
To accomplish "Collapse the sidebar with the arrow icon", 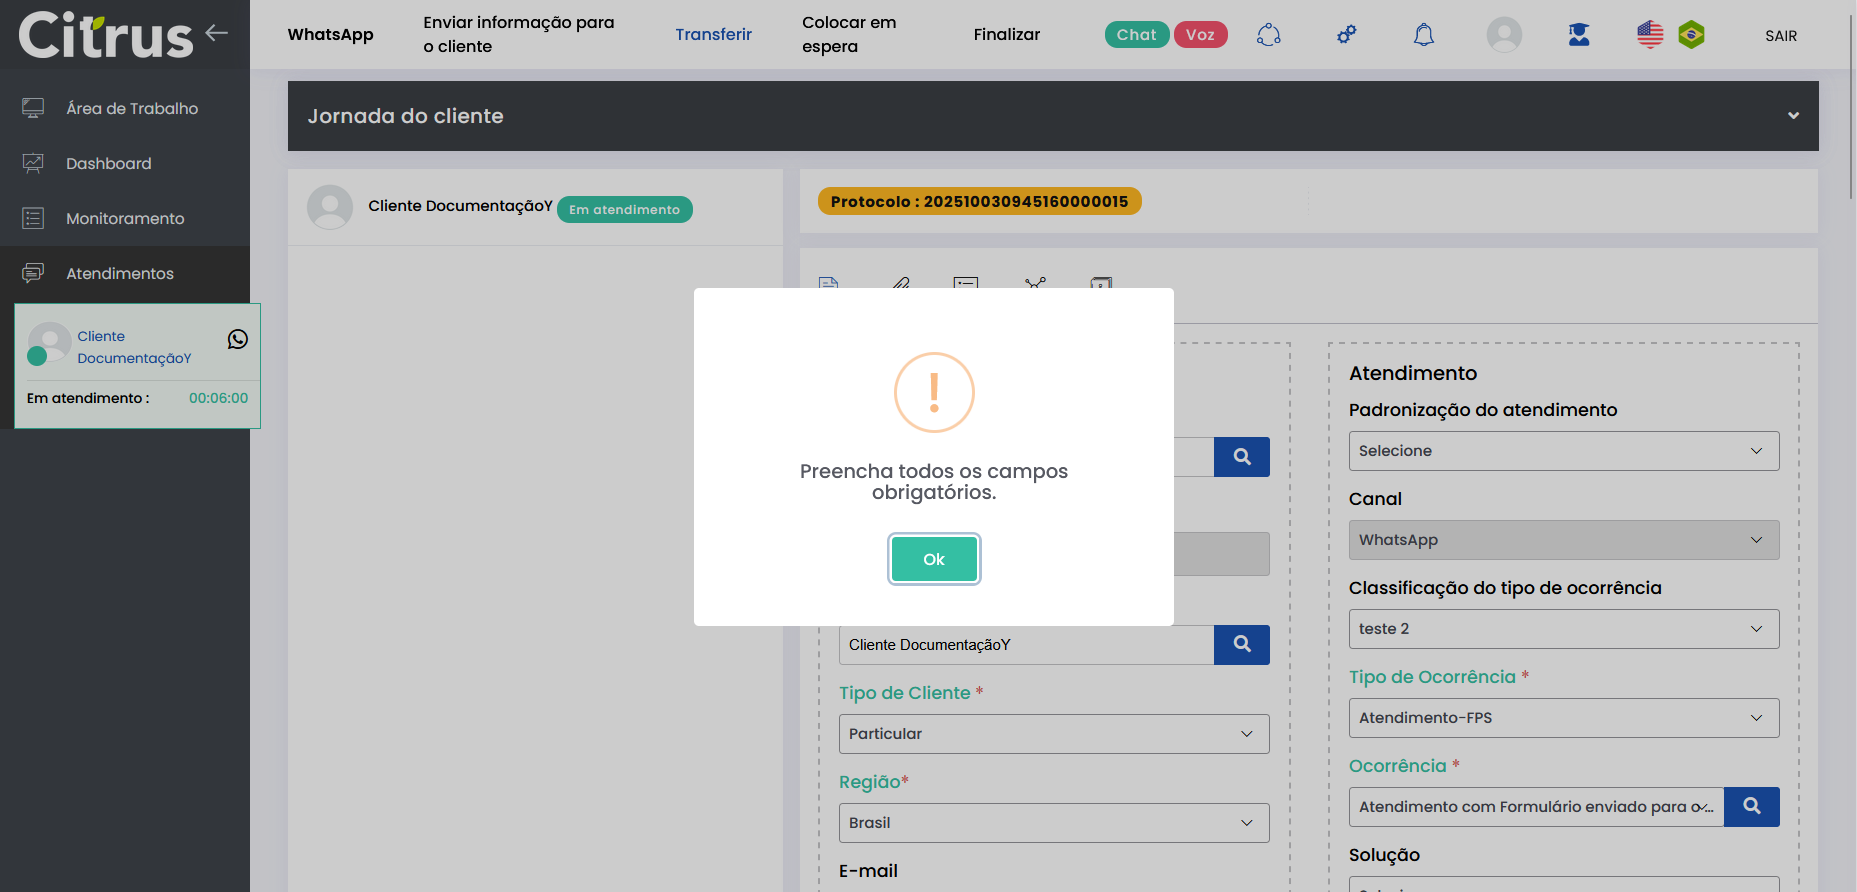I will click(x=217, y=33).
